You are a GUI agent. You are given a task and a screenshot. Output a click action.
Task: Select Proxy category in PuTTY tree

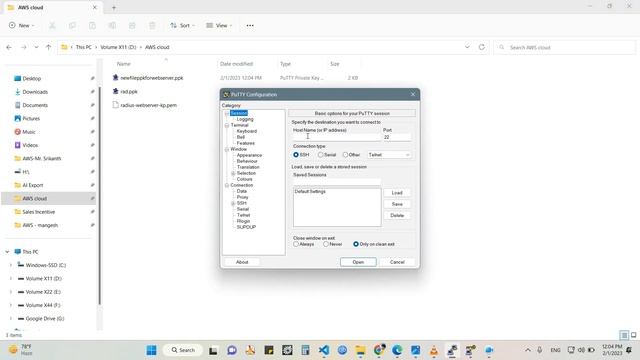(242, 197)
